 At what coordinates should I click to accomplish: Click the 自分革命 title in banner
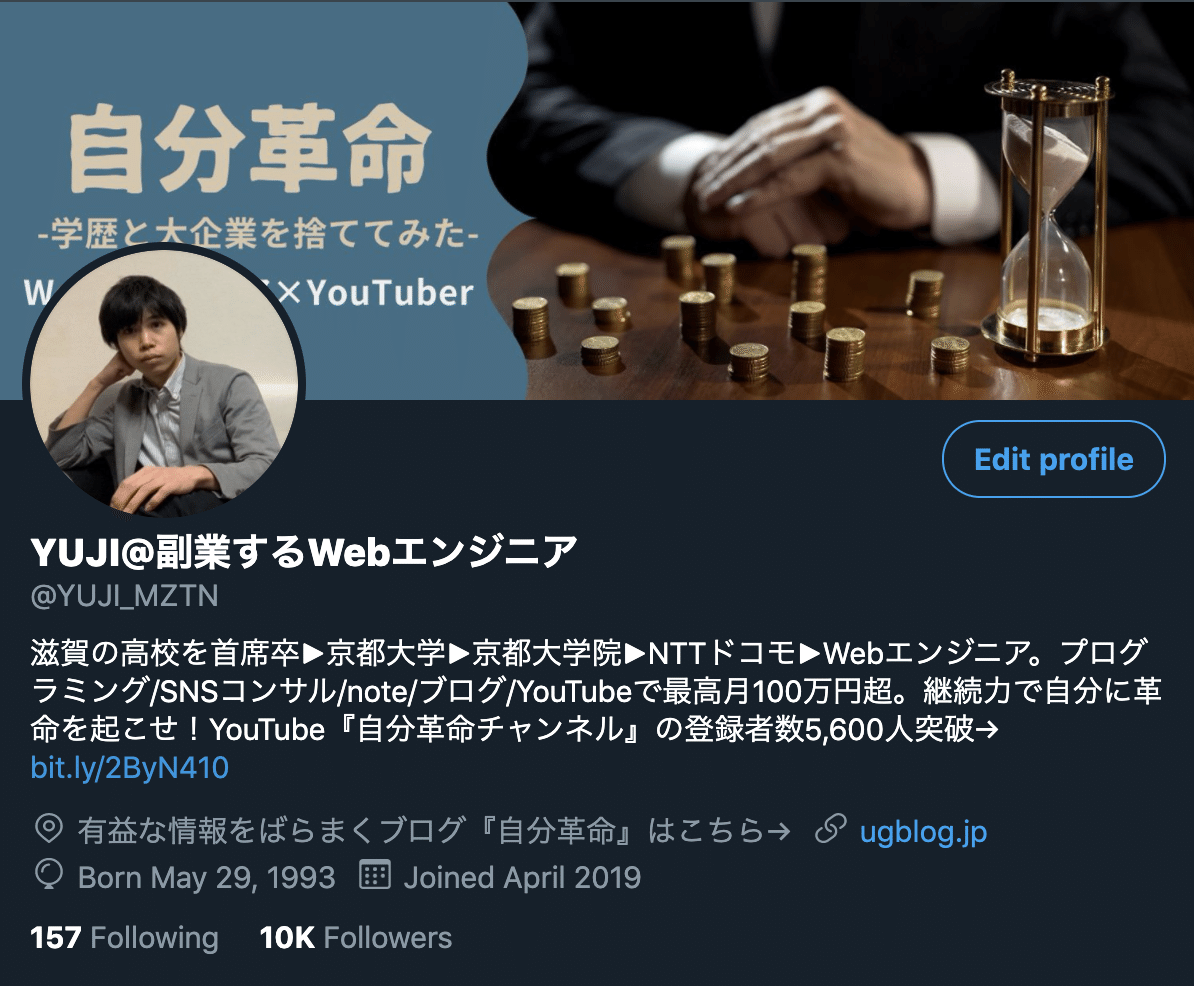(250, 148)
